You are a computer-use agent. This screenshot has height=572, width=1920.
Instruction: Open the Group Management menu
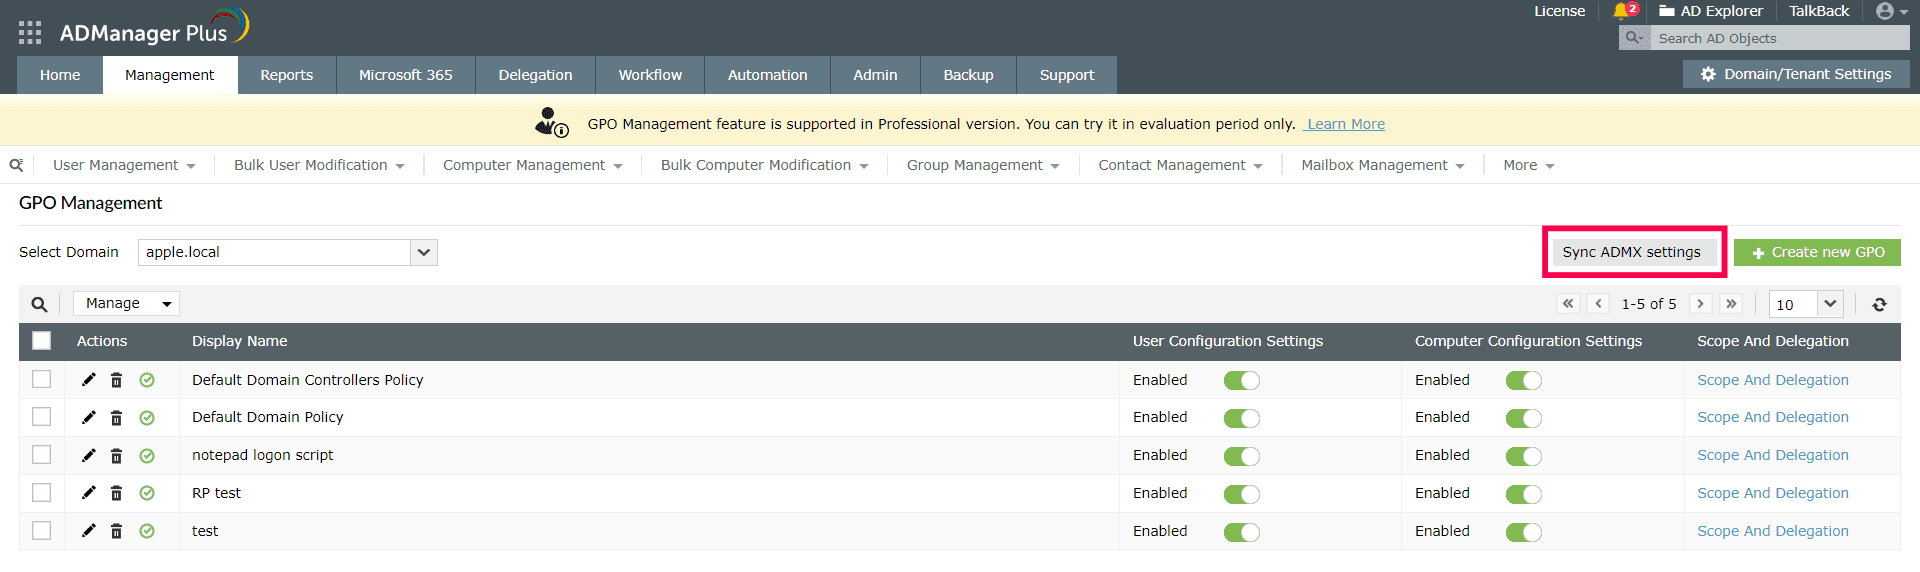[982, 165]
